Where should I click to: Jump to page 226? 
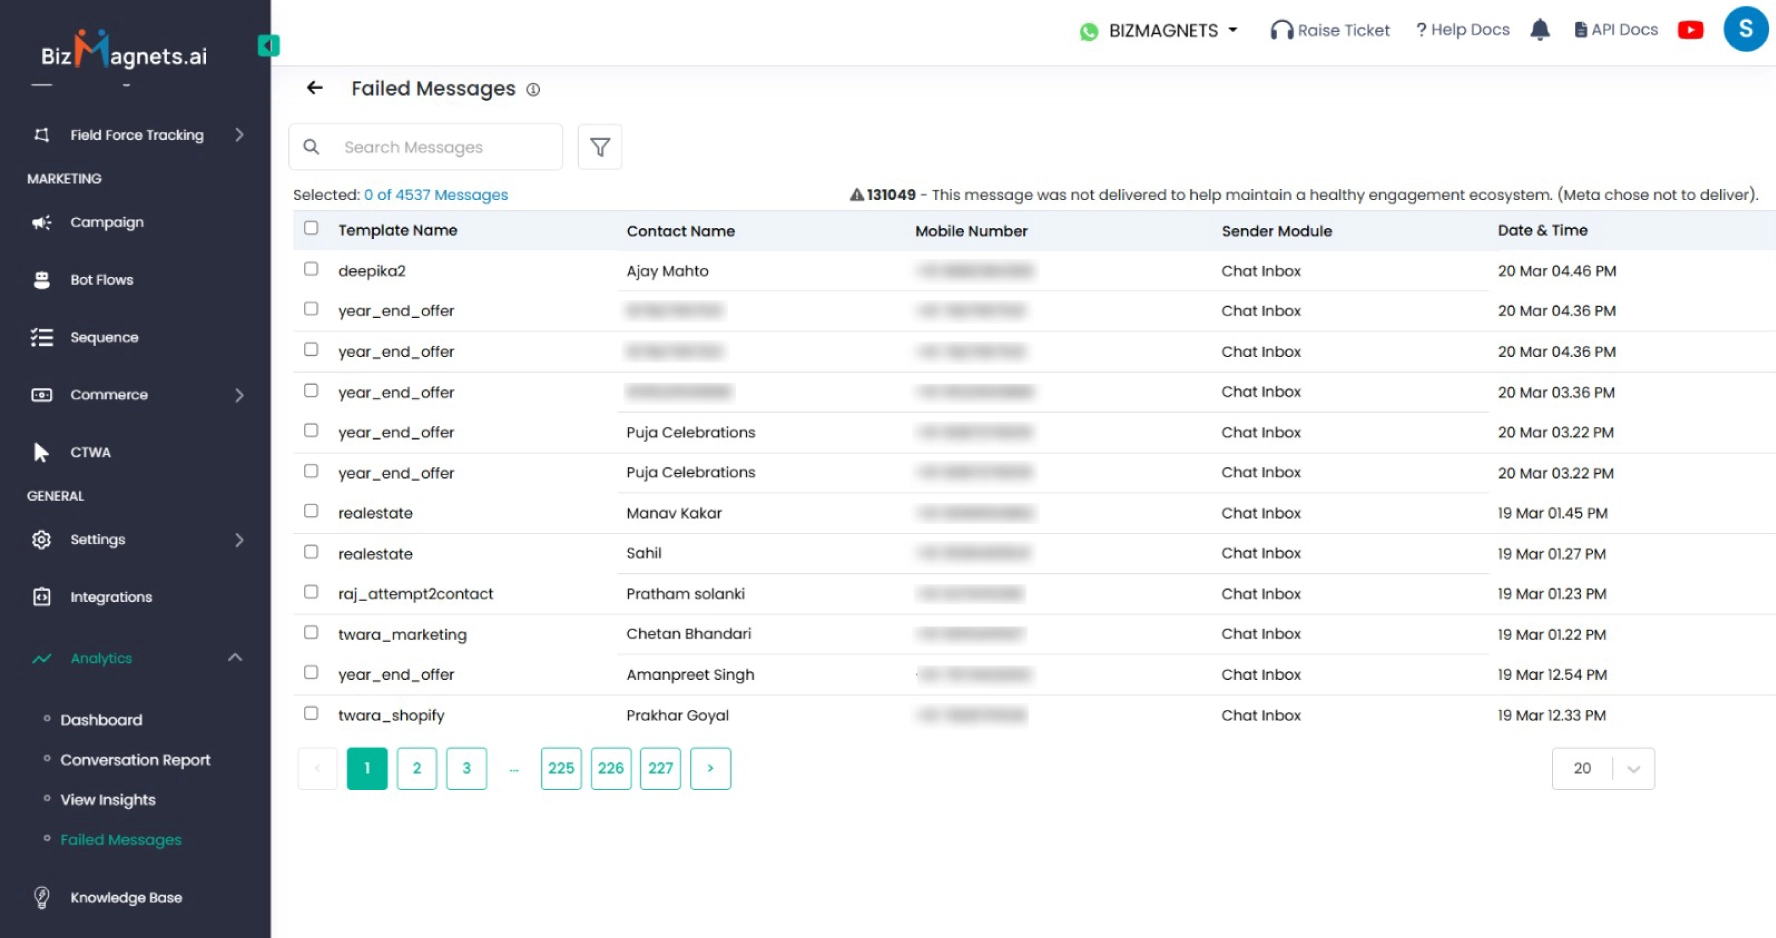point(611,768)
